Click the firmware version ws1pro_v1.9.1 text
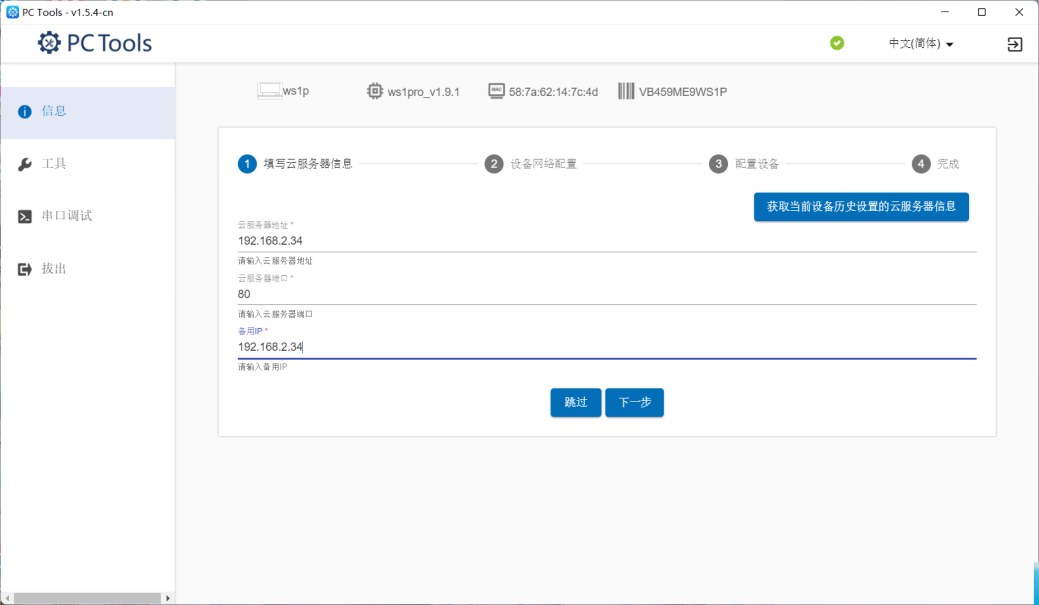Screen dimensions: 1039x605 coord(423,92)
